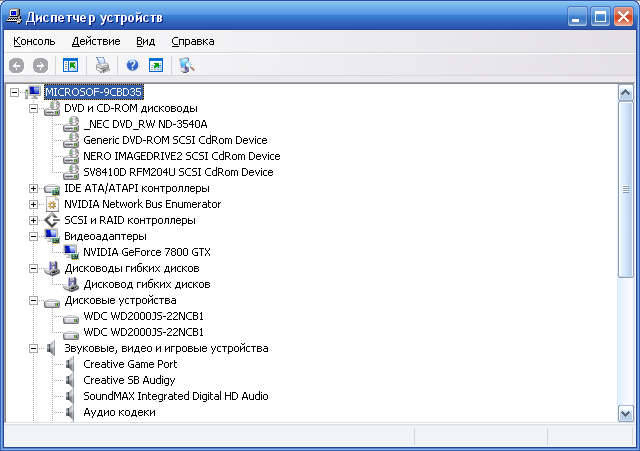640x451 pixels.
Task: Select NVIDIA GeForce 7800 GTX entry
Action: point(147,252)
